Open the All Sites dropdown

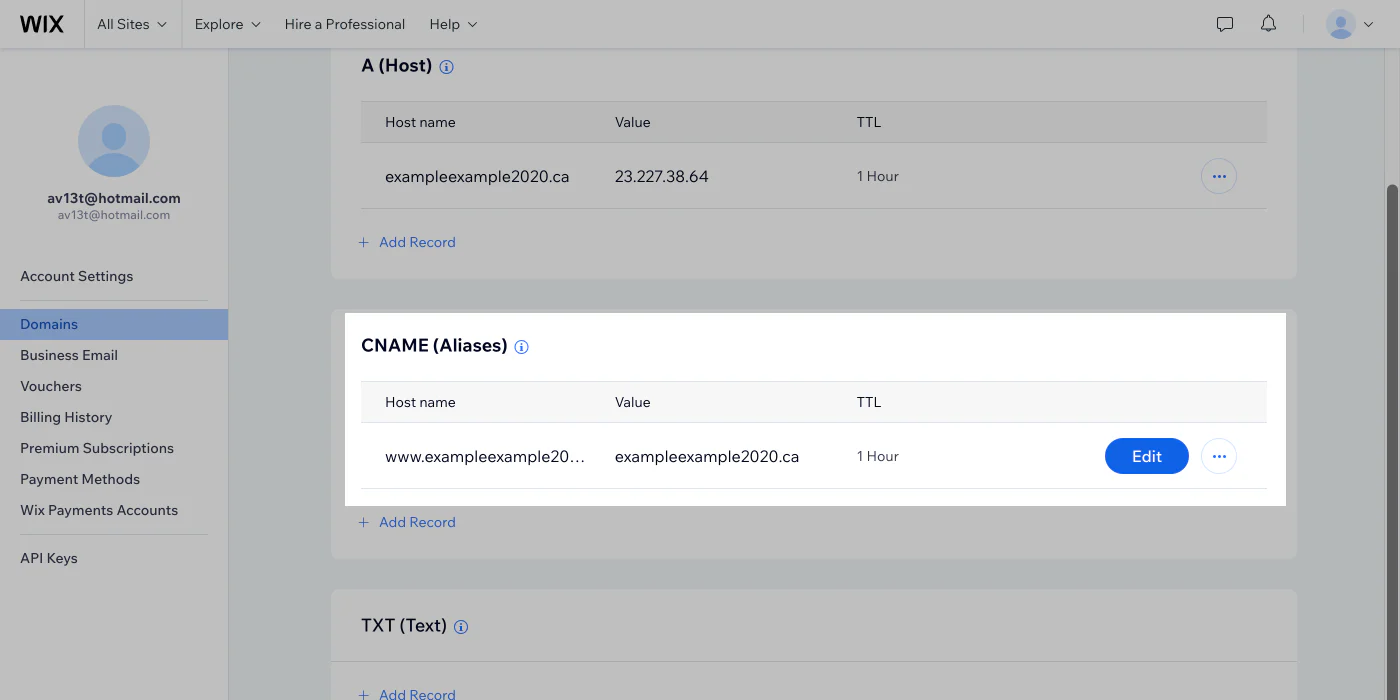pos(131,23)
